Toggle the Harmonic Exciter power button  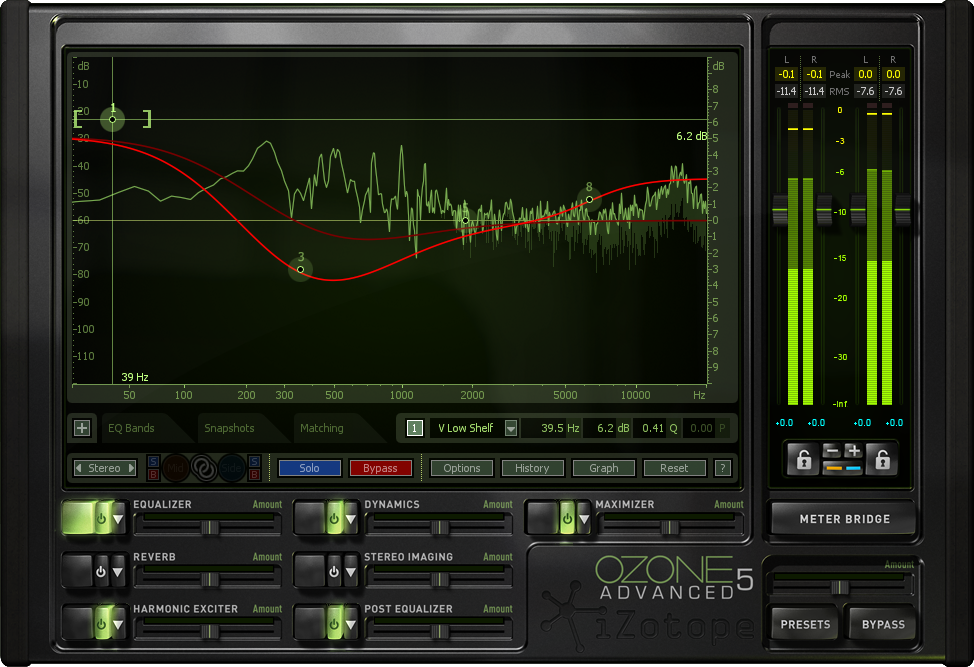pos(101,624)
